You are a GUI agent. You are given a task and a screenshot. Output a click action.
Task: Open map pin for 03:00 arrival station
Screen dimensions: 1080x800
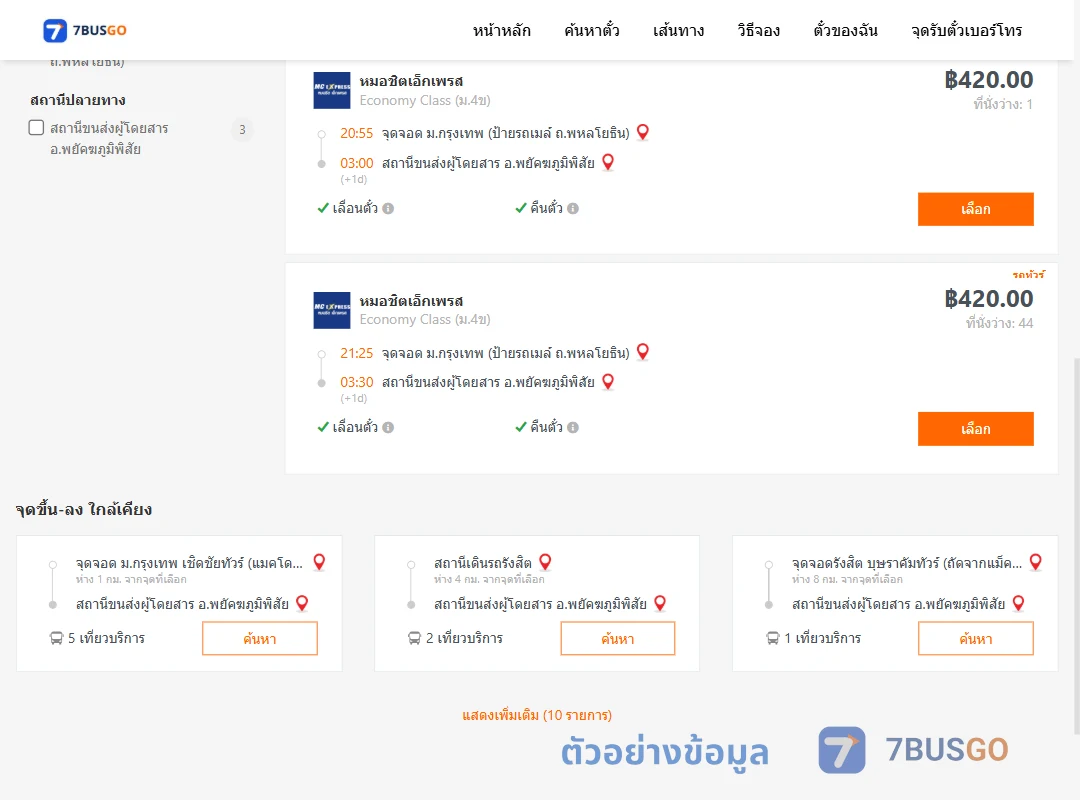(608, 162)
